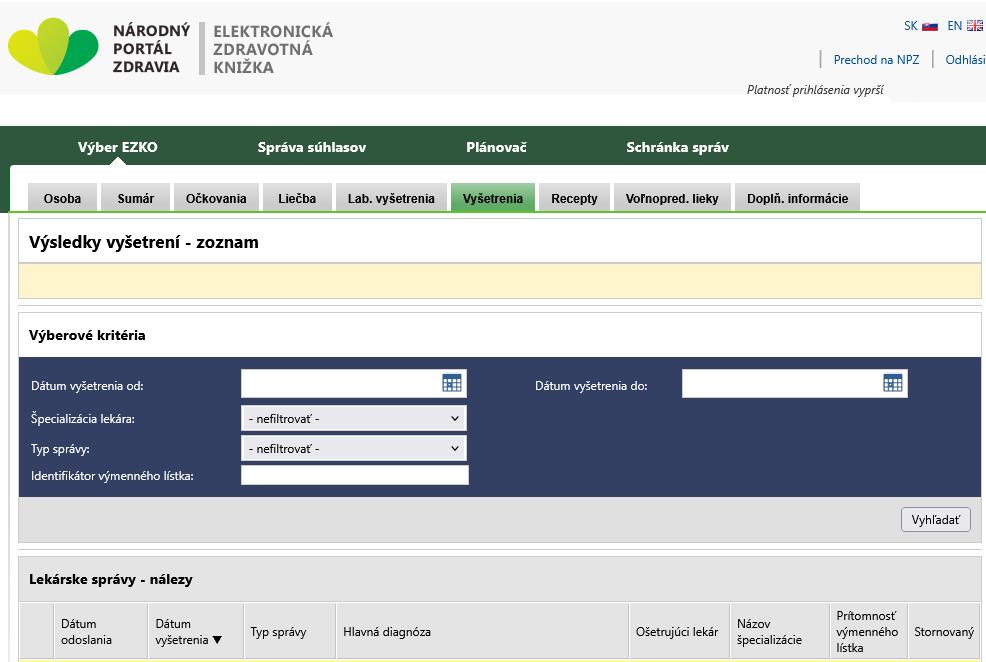Focus the Identifikátor výmenného lístka field
986x662 pixels.
pos(354,476)
